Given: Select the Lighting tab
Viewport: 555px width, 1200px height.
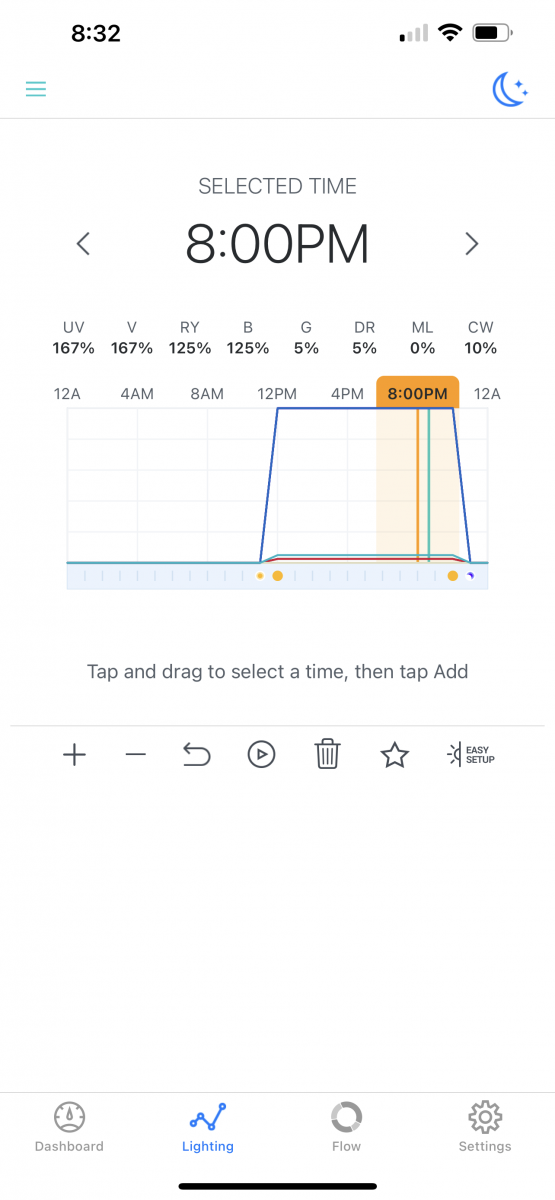Looking at the screenshot, I should tap(208, 1128).
